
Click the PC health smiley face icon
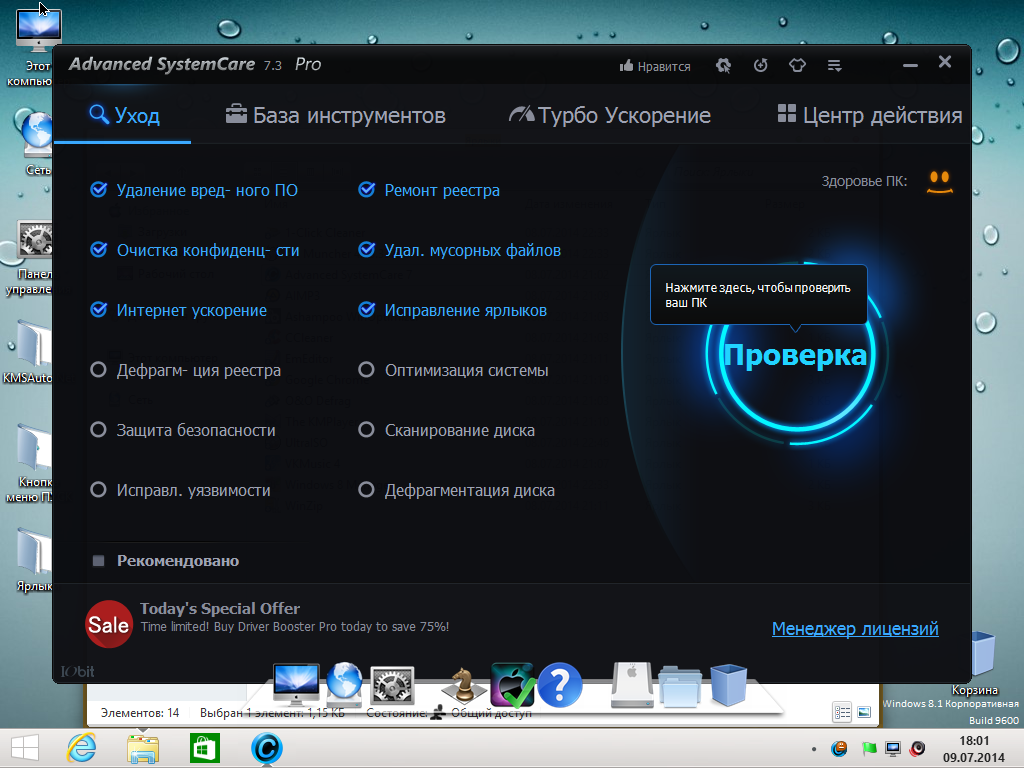tap(940, 182)
